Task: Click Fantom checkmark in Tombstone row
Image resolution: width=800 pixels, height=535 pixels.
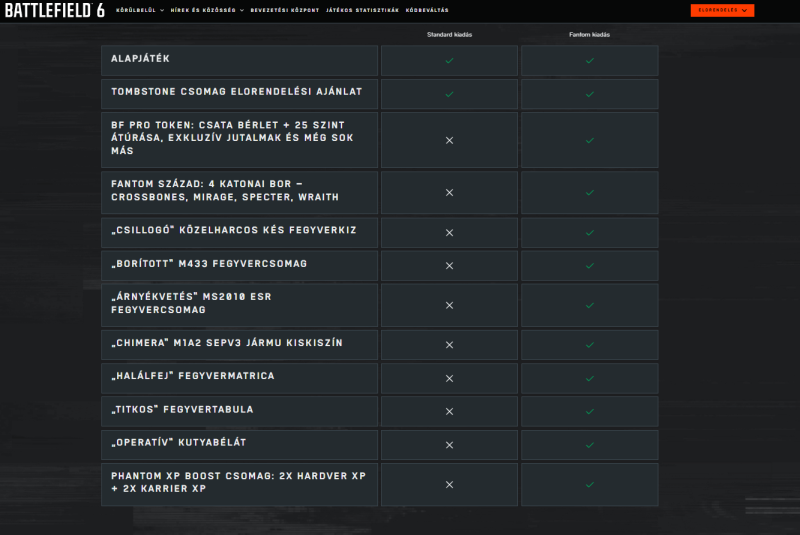Action: coord(590,94)
